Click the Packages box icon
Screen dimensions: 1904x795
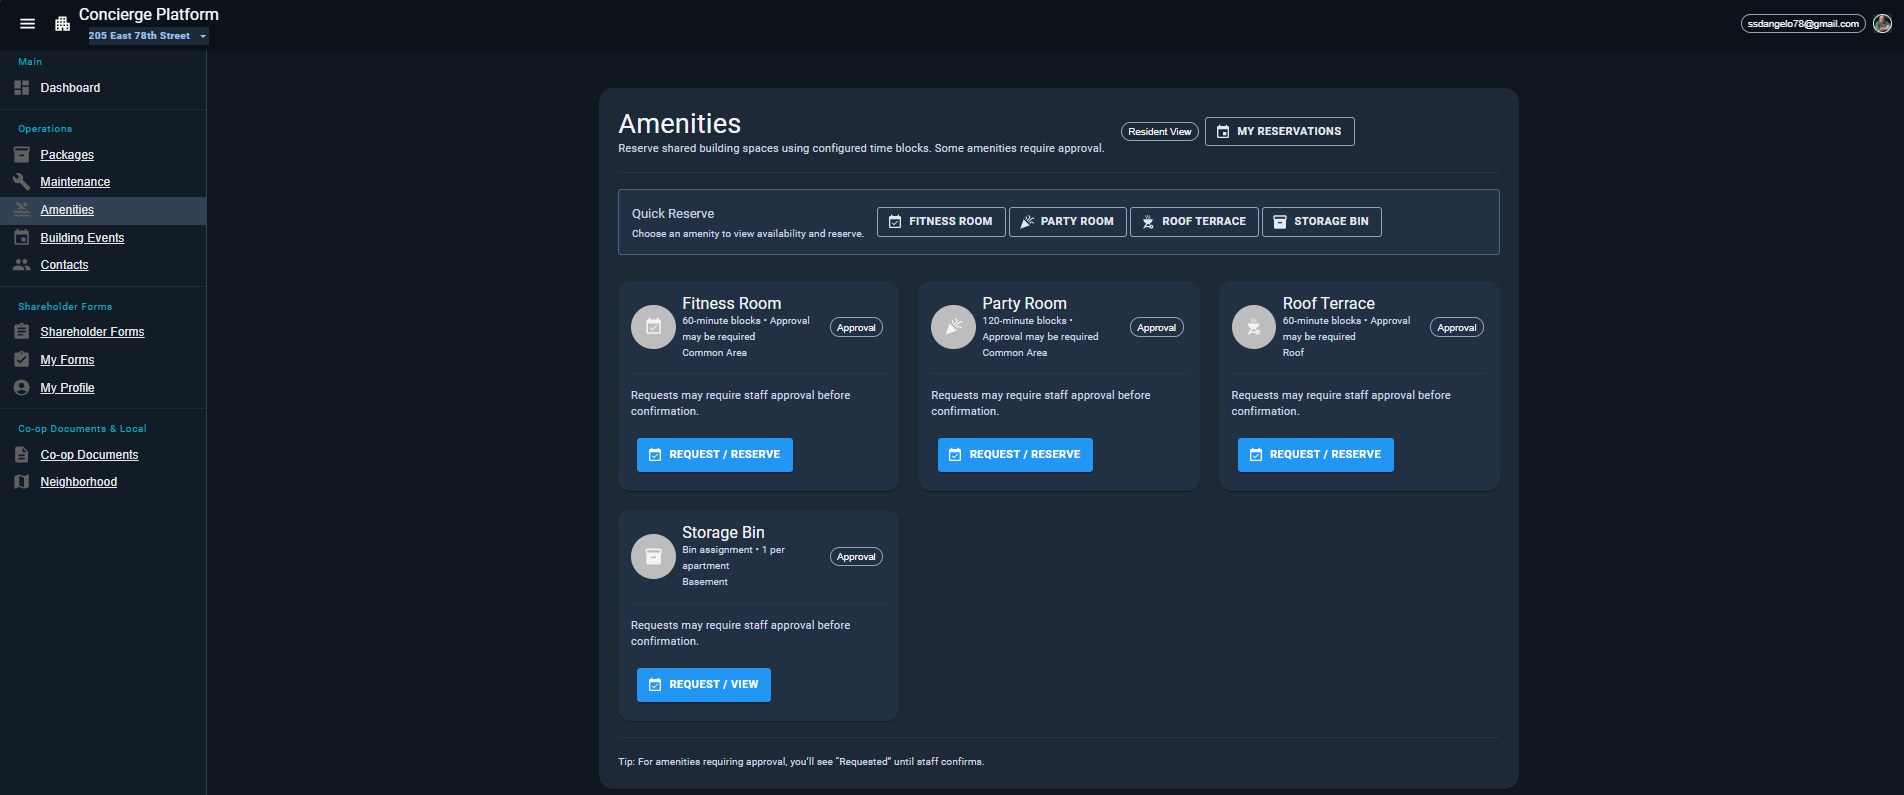[22, 155]
